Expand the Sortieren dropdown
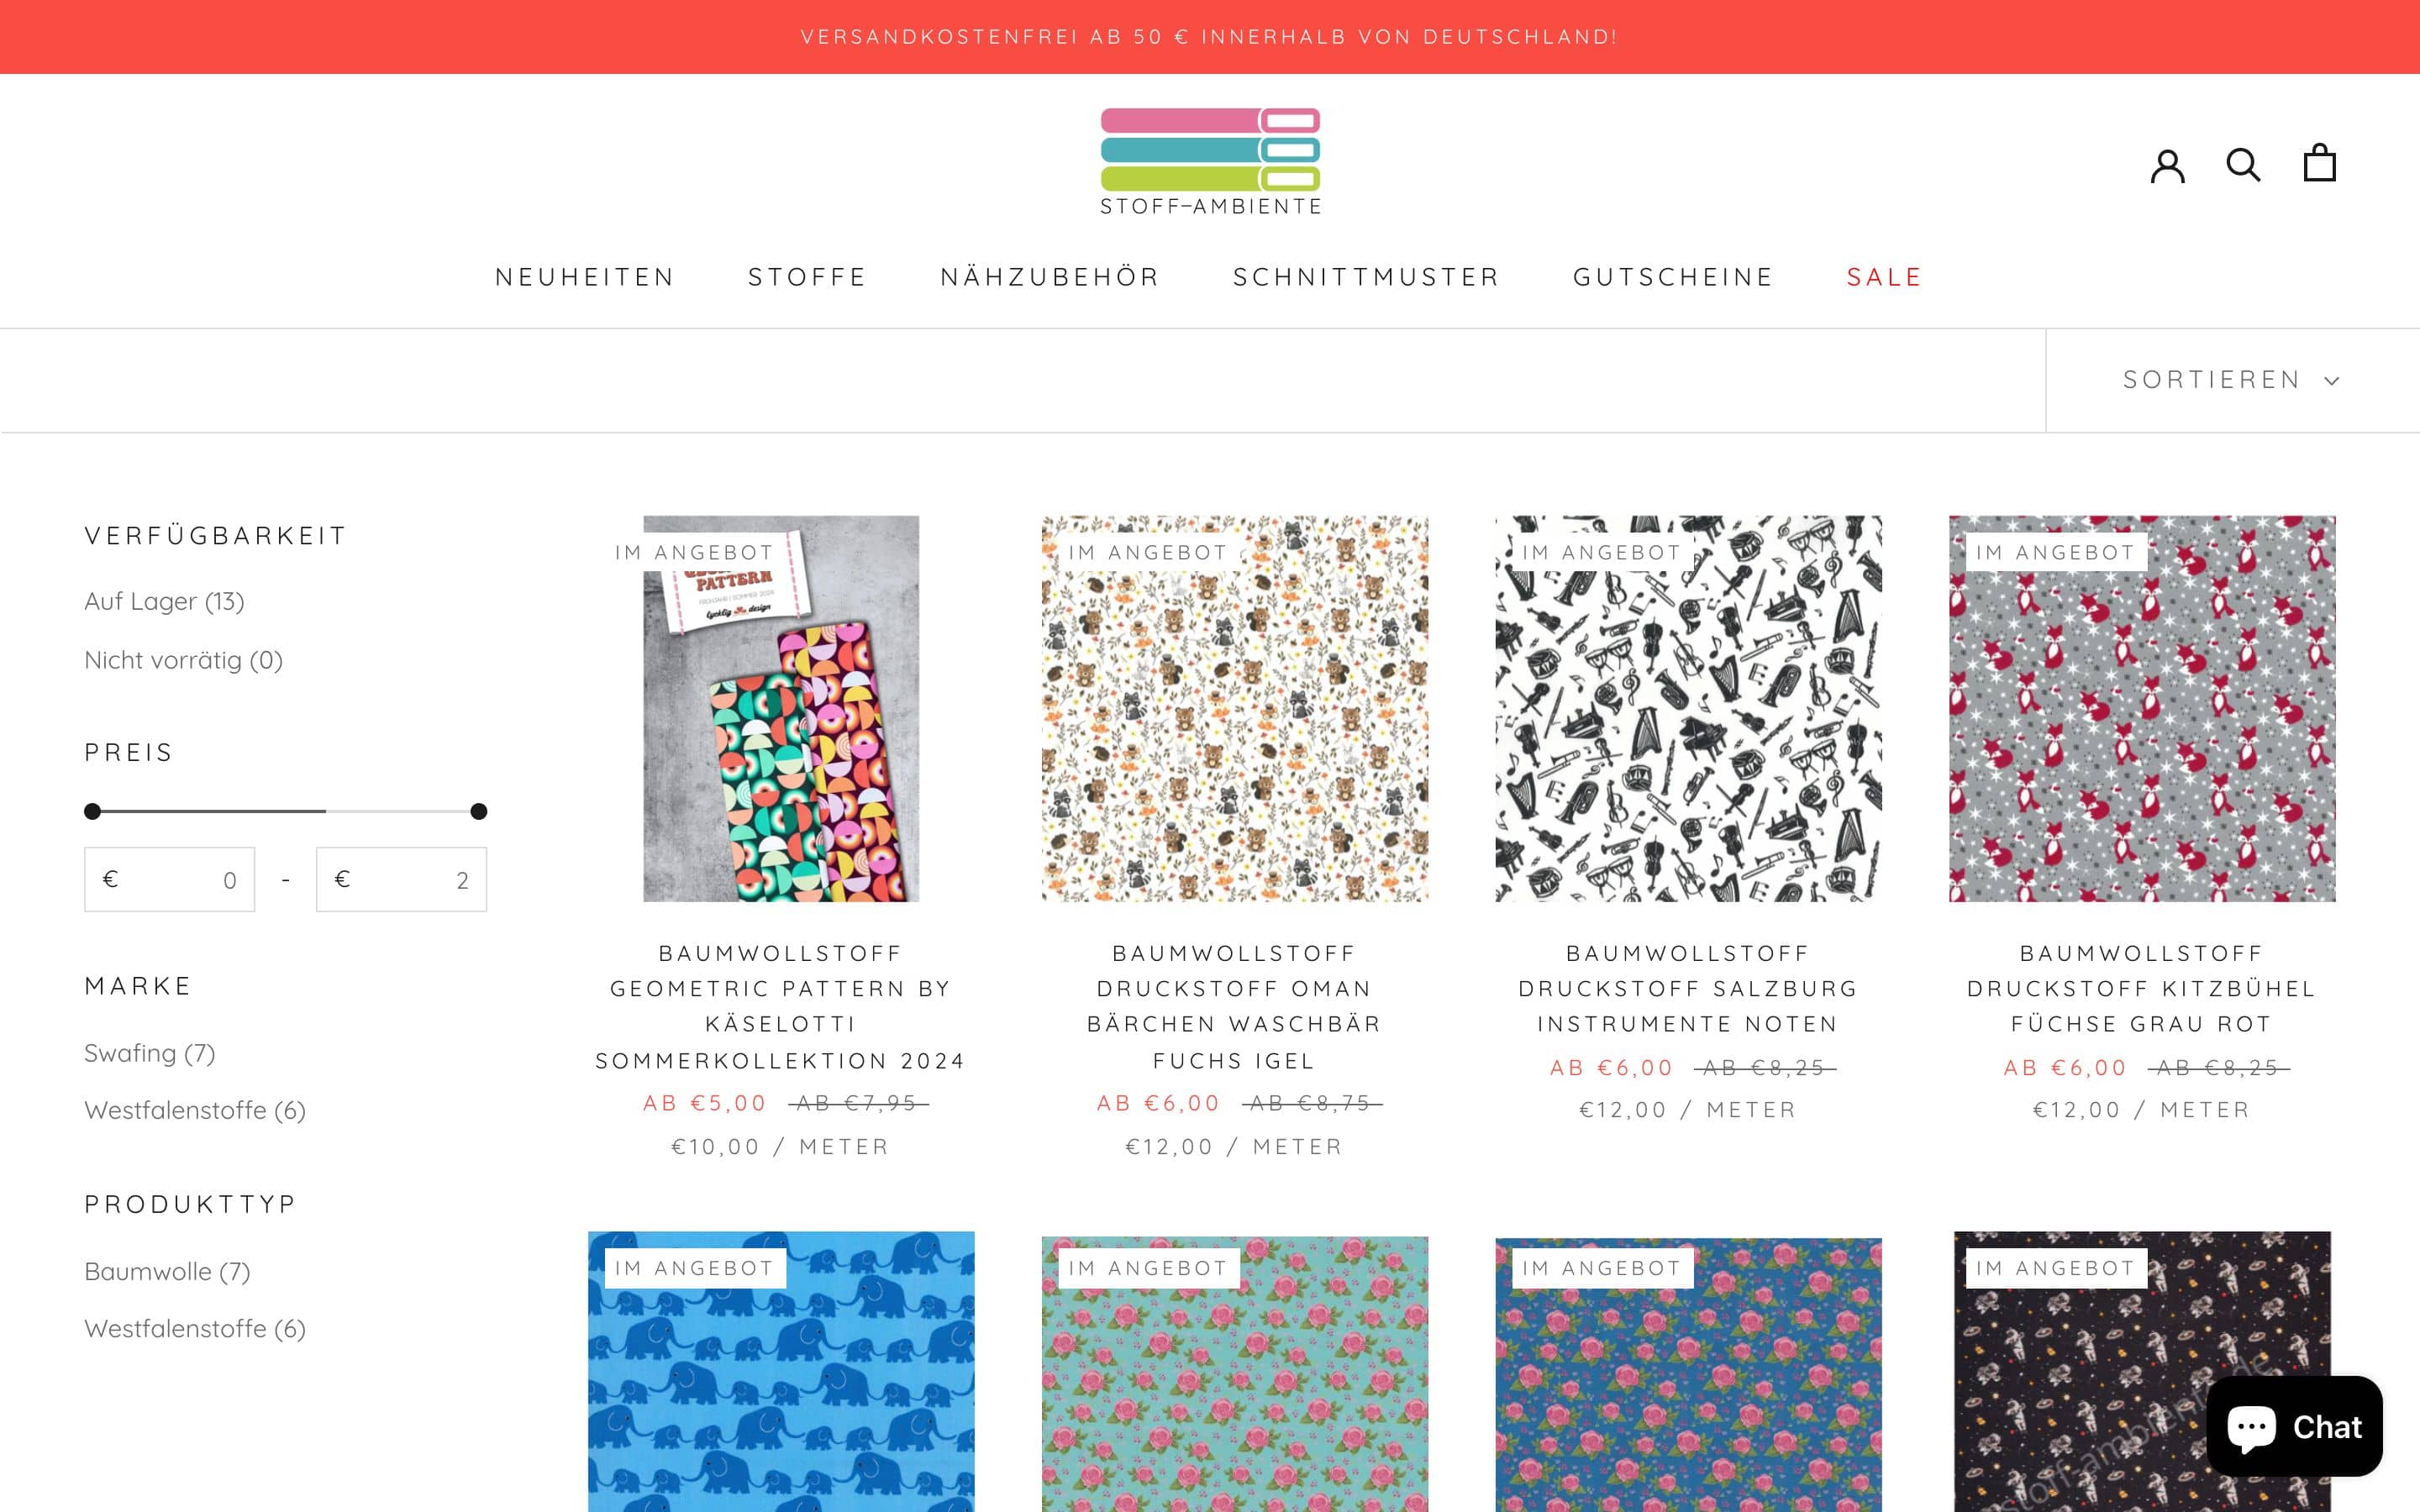The width and height of the screenshot is (2420, 1512). coord(2231,380)
